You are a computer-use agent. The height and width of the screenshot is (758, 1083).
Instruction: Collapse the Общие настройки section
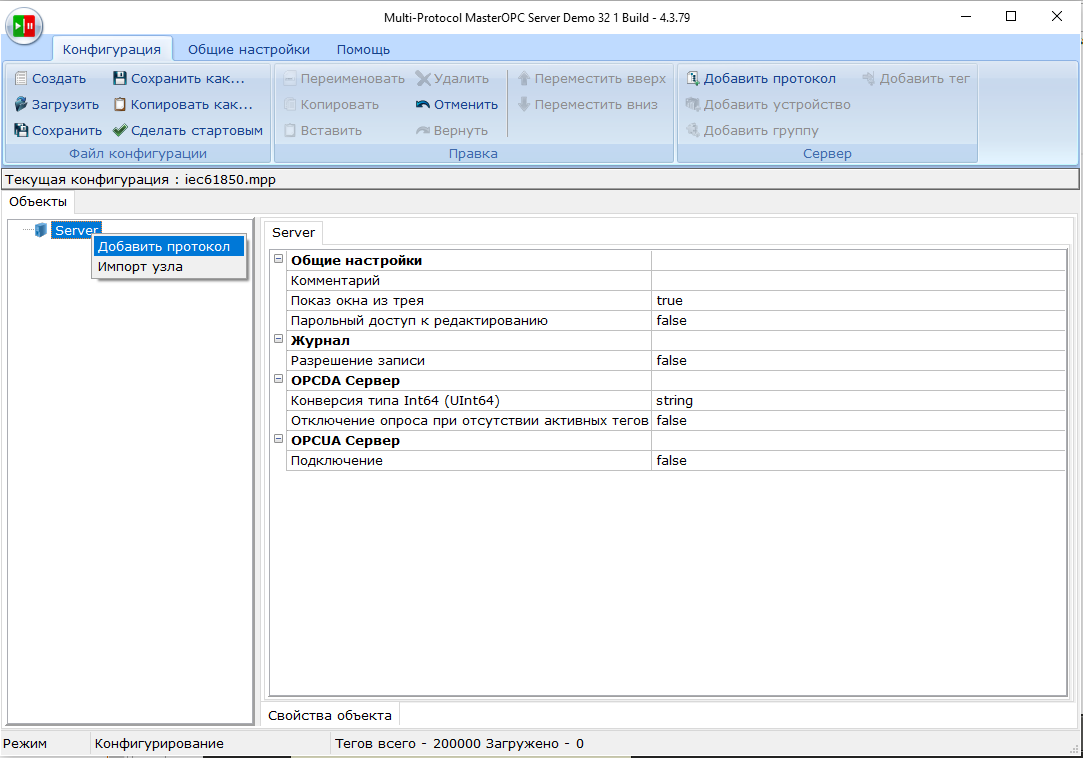(x=278, y=259)
